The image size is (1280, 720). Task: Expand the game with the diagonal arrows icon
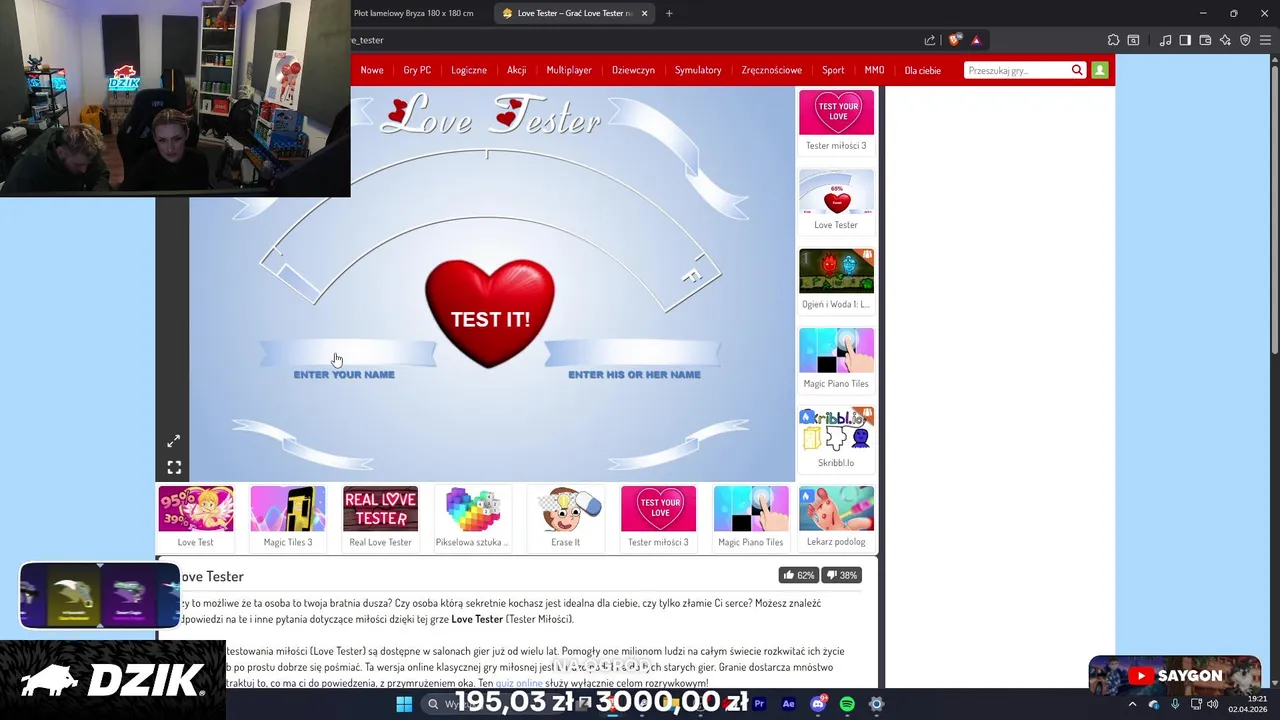point(174,441)
